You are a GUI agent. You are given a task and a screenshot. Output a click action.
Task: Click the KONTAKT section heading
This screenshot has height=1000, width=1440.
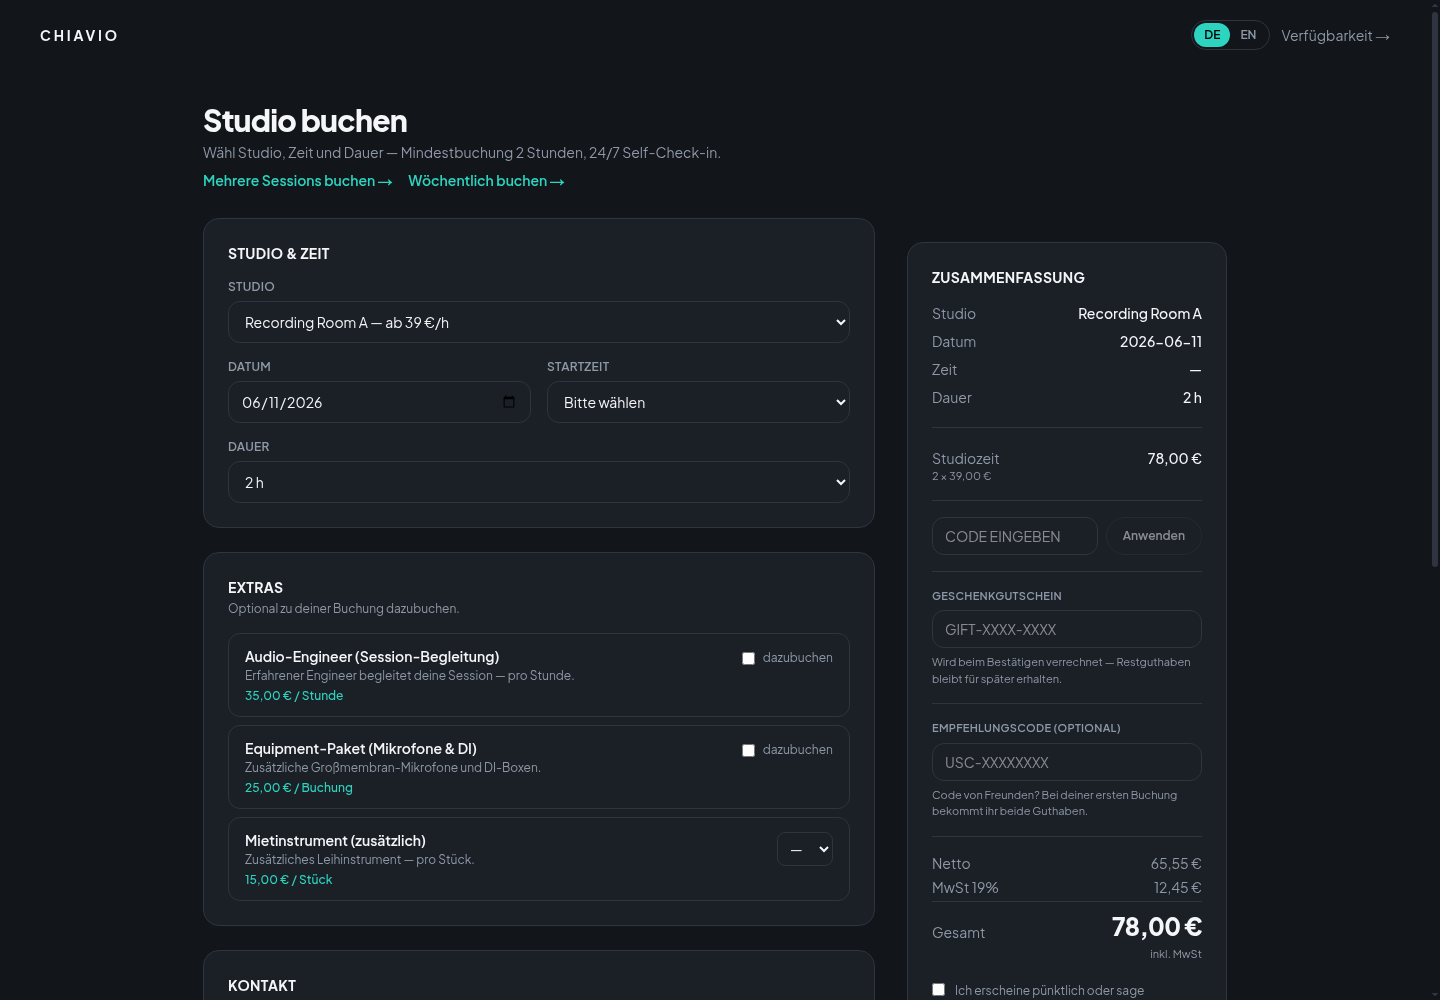click(262, 986)
